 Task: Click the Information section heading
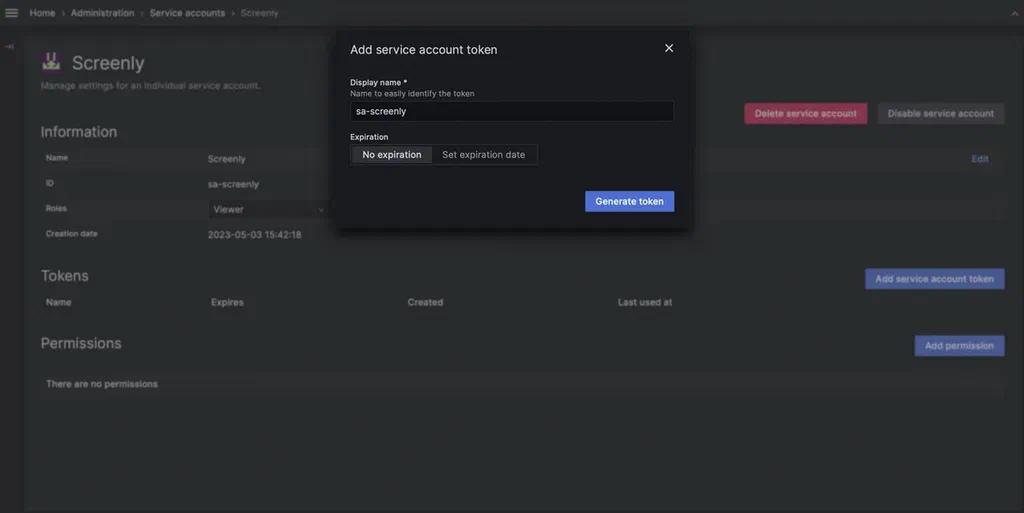pos(79,132)
